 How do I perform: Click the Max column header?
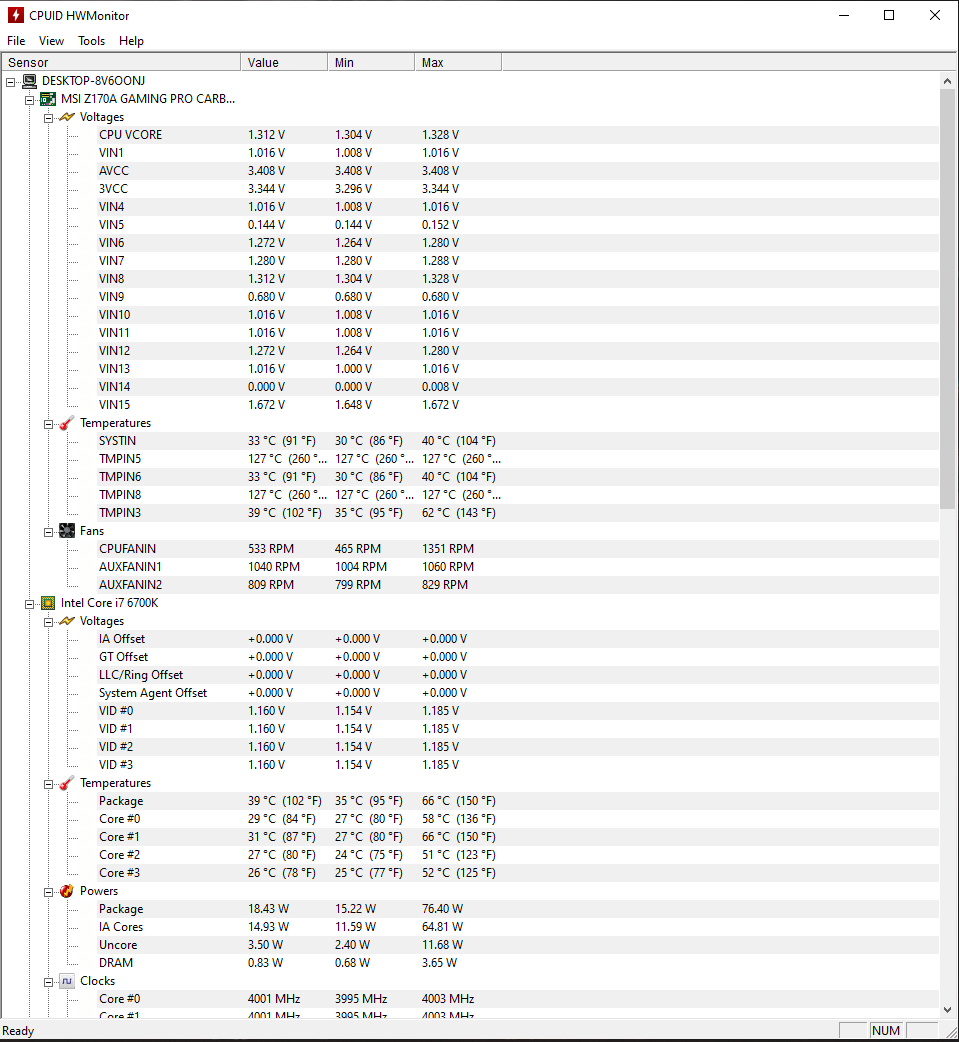[458, 62]
